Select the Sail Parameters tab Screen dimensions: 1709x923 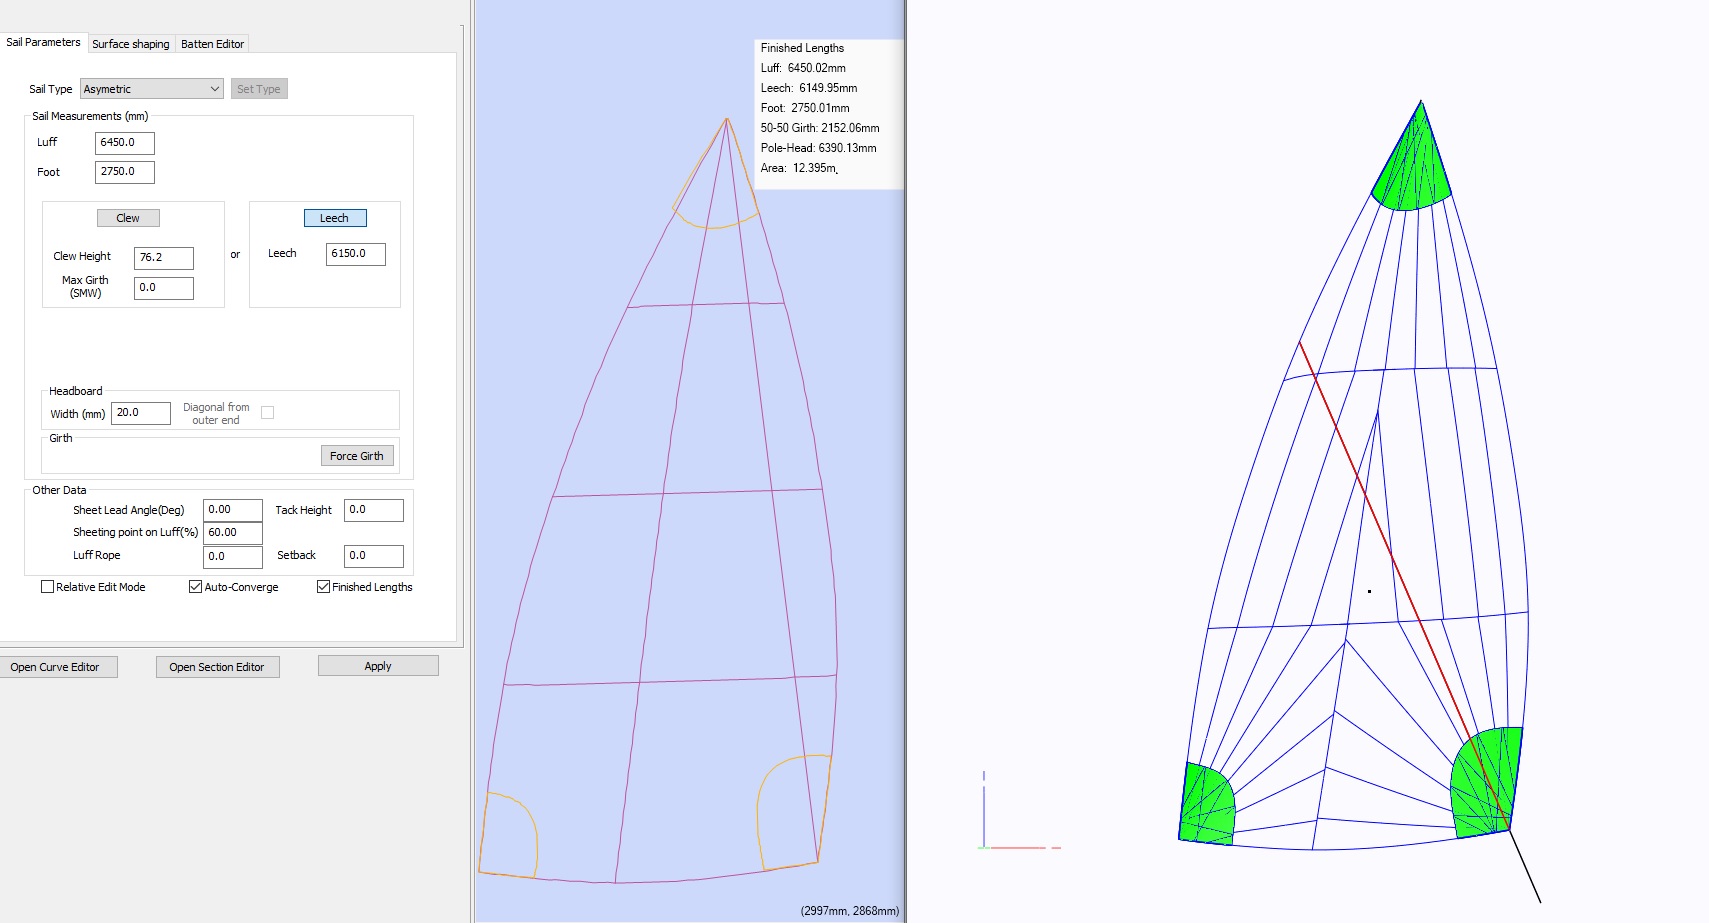tap(43, 42)
